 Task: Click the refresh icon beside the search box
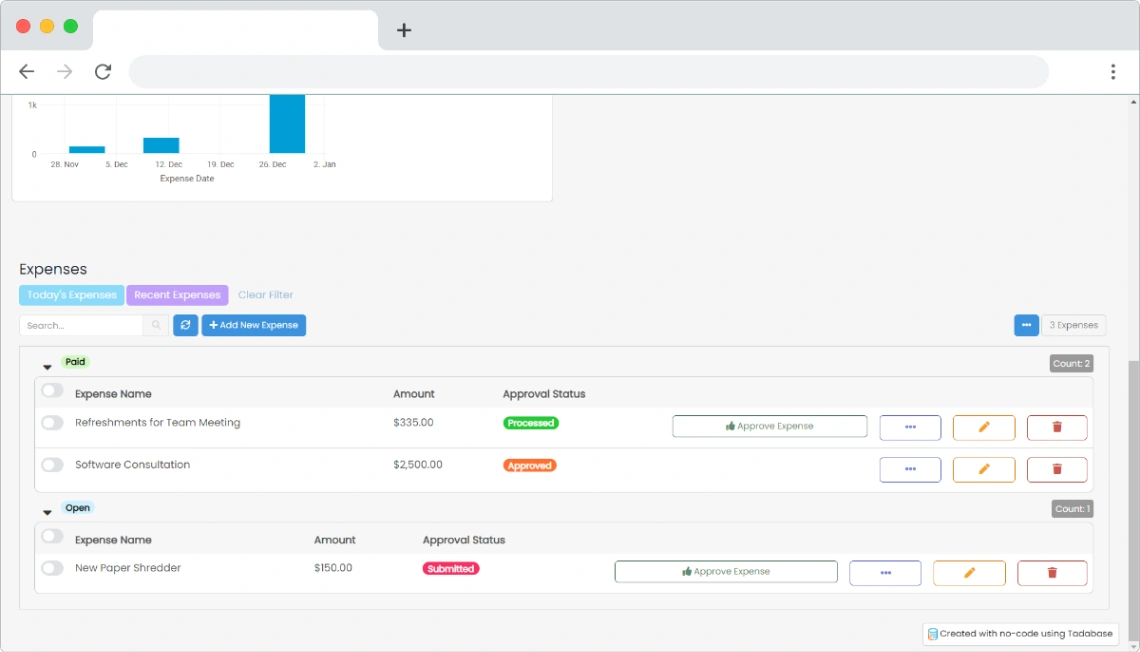185,325
